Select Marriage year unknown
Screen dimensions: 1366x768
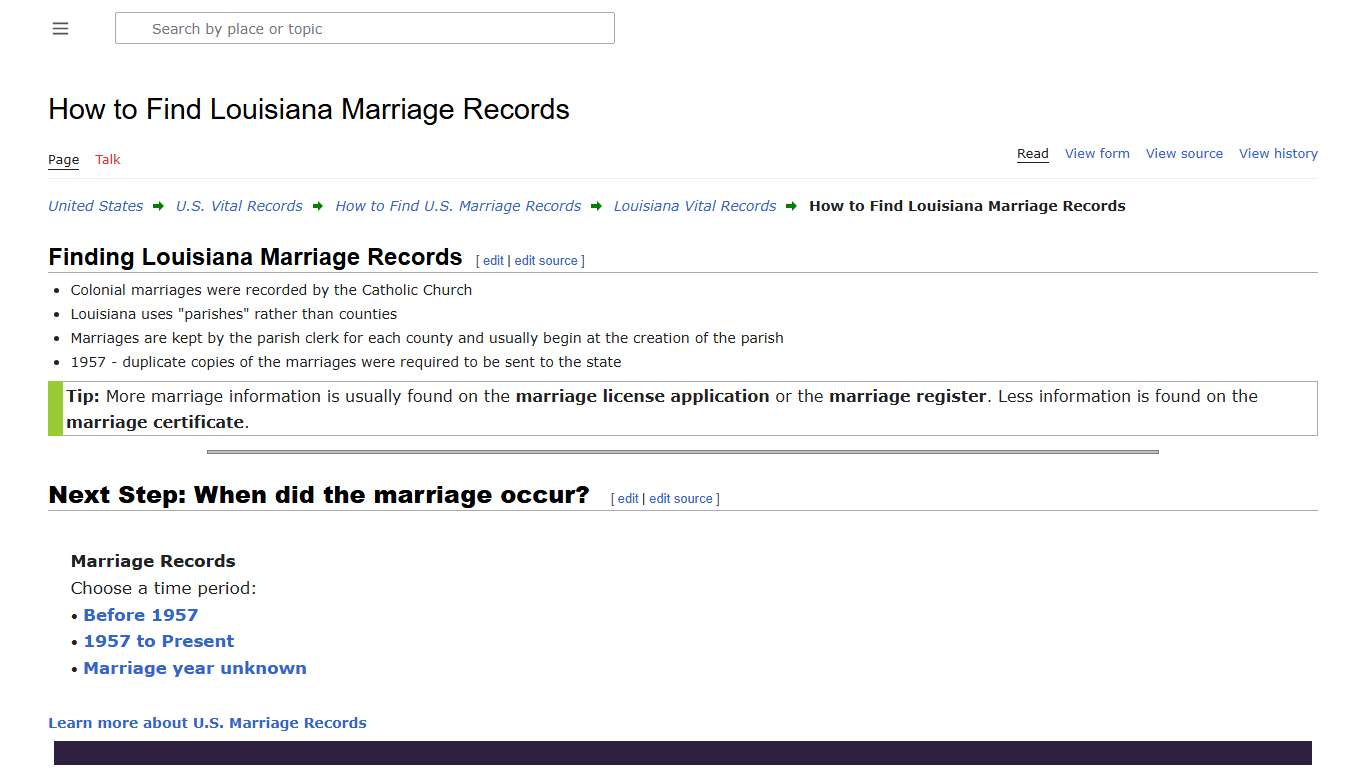point(194,668)
